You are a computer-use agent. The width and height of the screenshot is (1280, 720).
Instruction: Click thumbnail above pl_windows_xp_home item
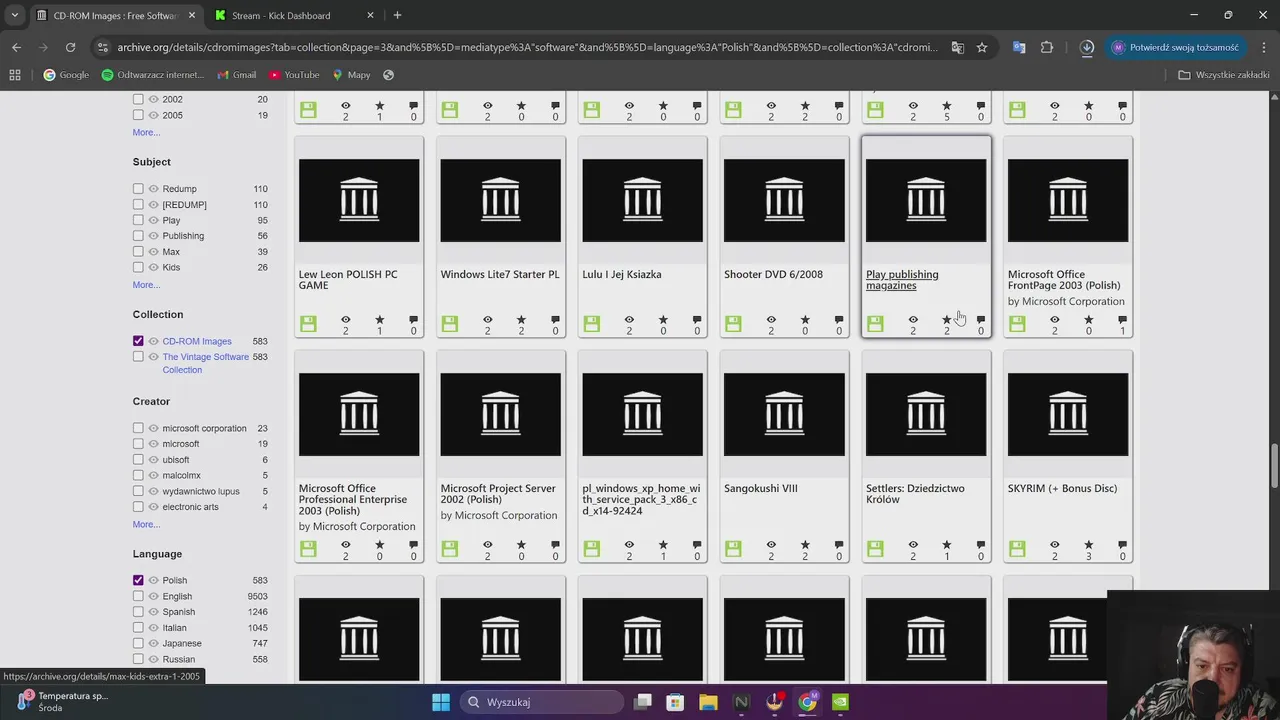[x=643, y=414]
